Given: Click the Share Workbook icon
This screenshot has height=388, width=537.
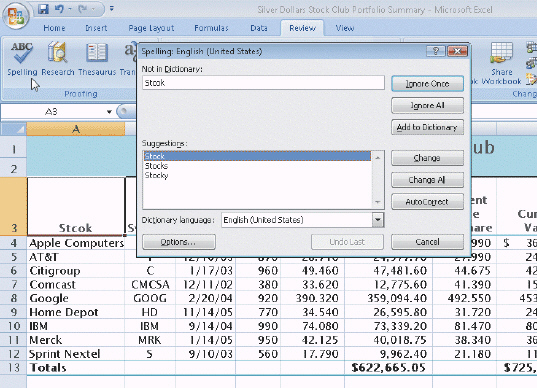Looking at the screenshot, I should 501,63.
